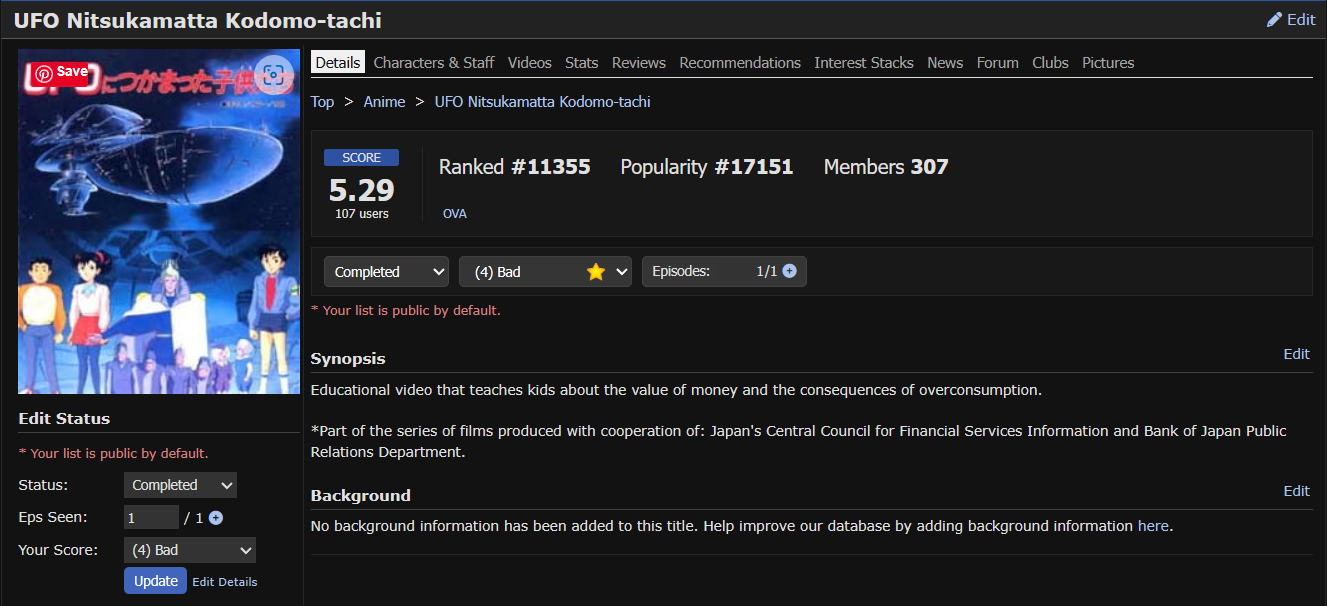Open the Forum tab
This screenshot has width=1327, height=606.
997,62
